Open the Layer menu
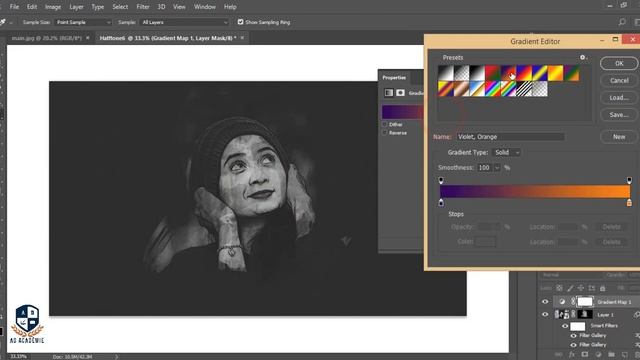The image size is (640, 360). pyautogui.click(x=76, y=7)
